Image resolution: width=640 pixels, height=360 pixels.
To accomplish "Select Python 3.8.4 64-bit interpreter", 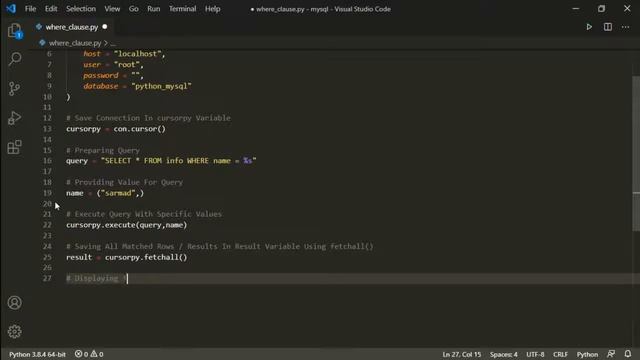I will coord(37,354).
